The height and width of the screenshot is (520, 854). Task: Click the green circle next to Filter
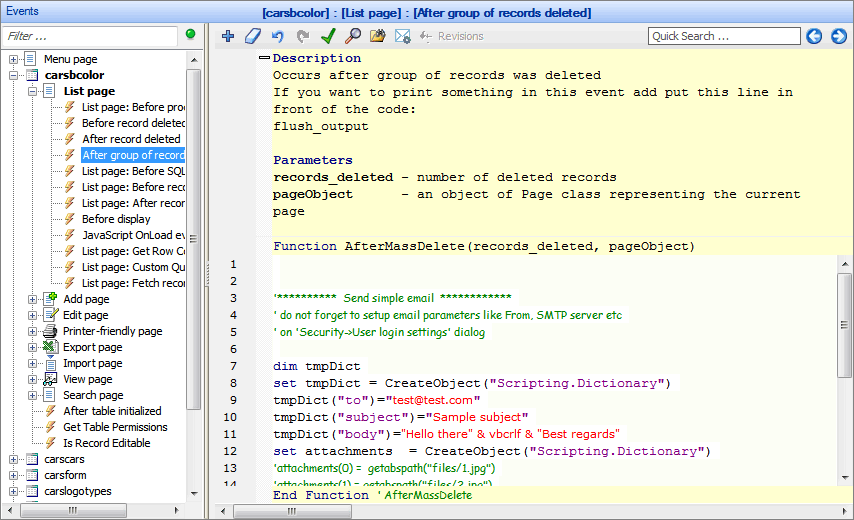coord(190,34)
